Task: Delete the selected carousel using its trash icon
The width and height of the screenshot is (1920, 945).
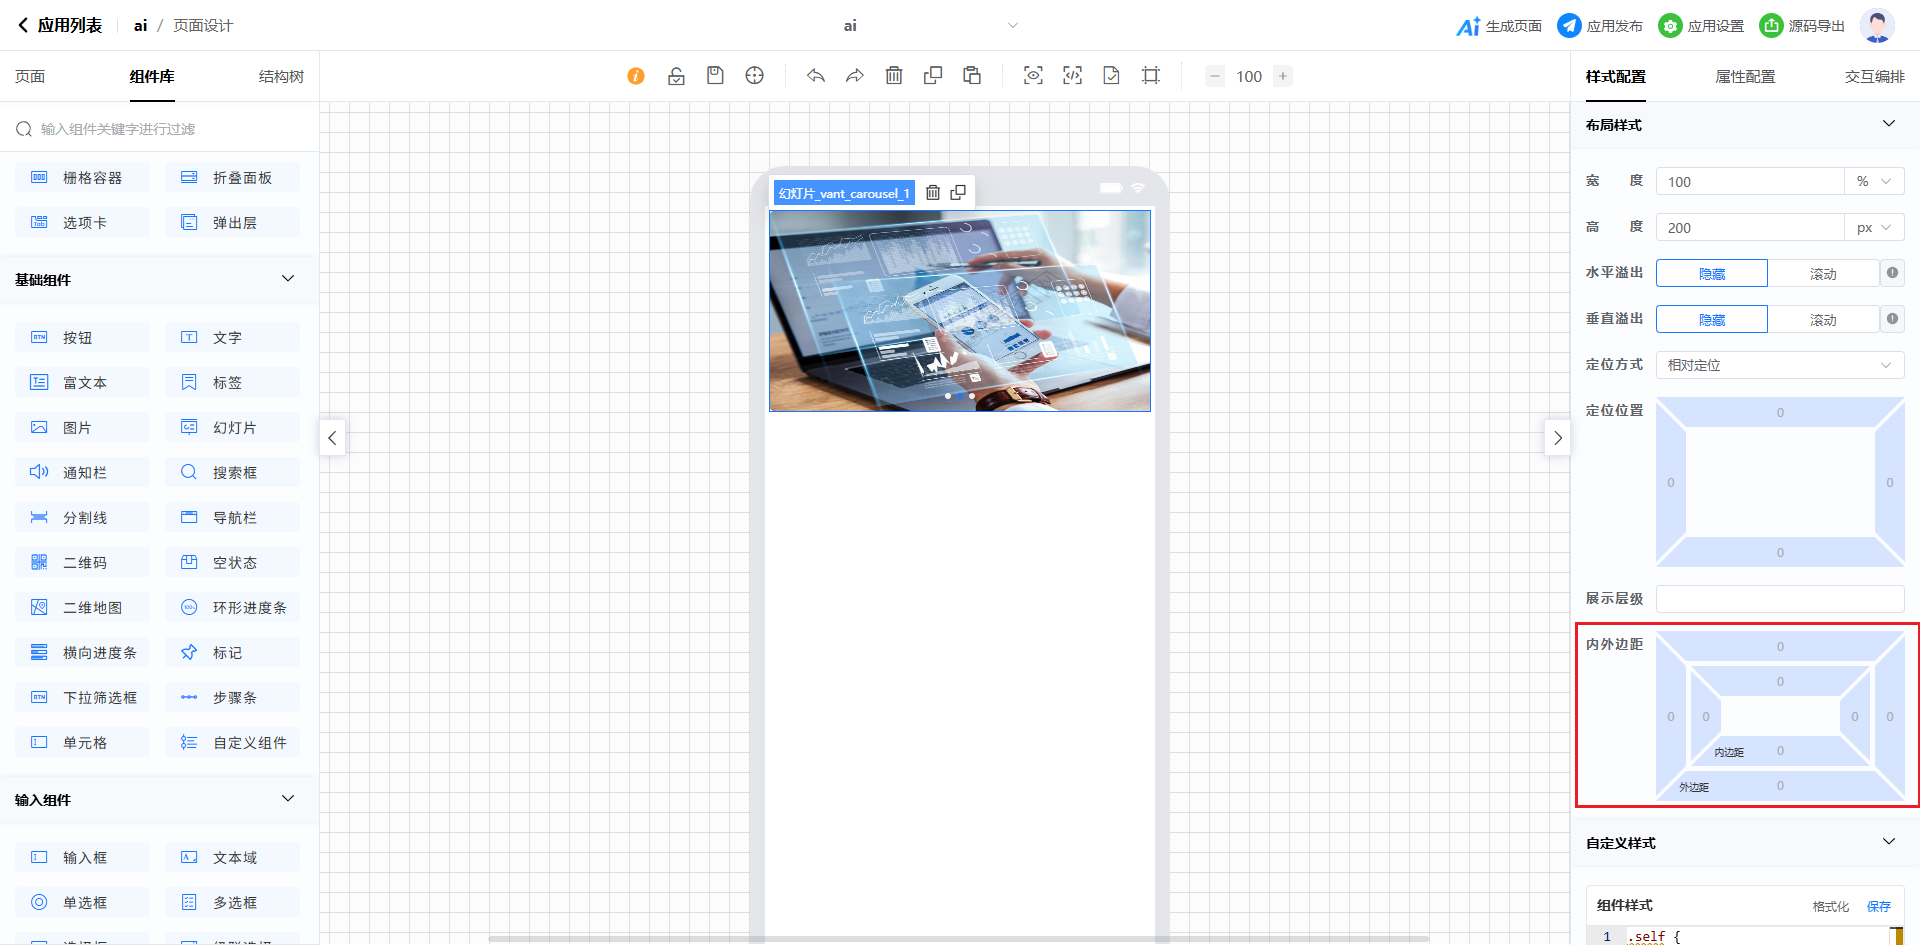Action: (933, 193)
